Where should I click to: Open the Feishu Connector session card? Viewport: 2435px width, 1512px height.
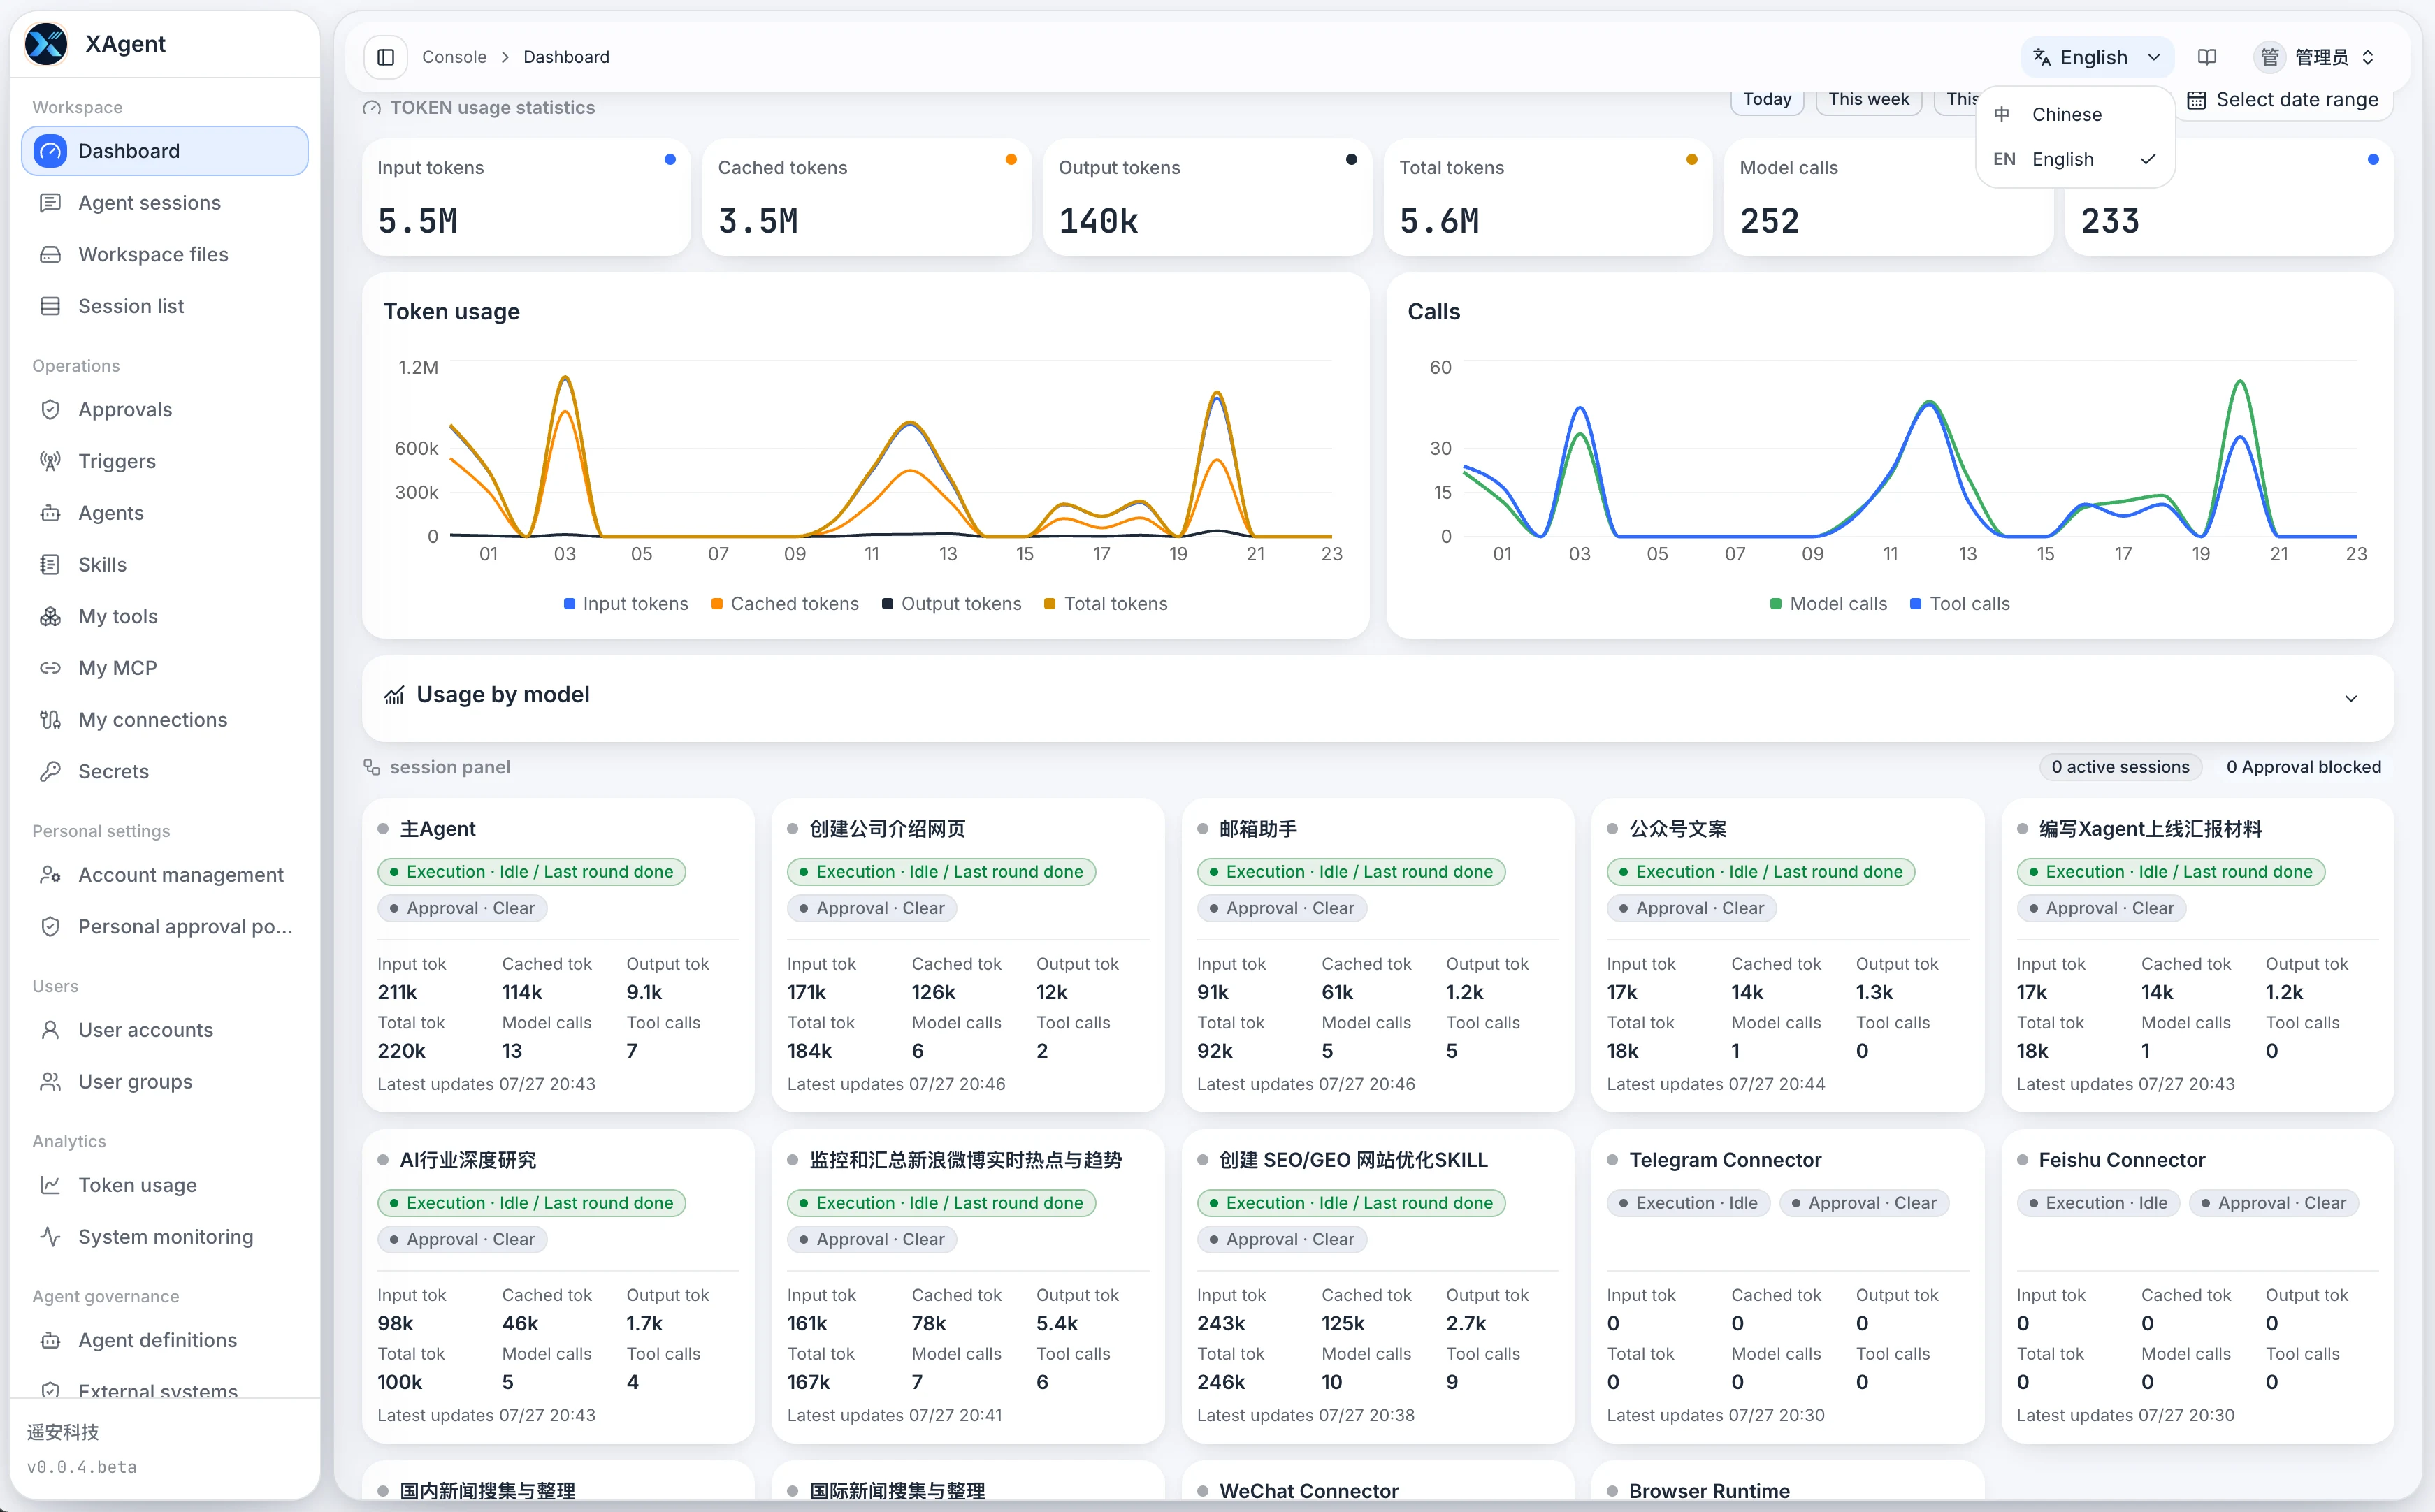click(x=2198, y=1286)
